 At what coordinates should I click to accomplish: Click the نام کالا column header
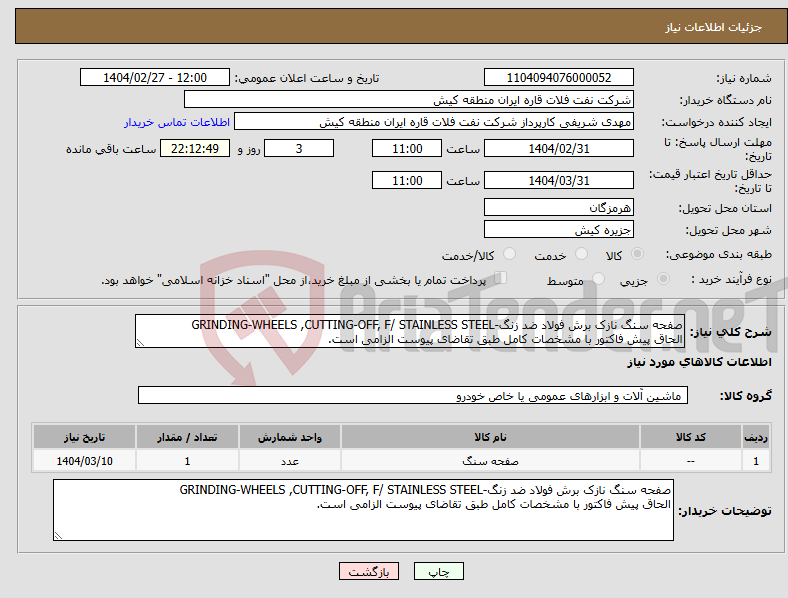[x=490, y=437]
